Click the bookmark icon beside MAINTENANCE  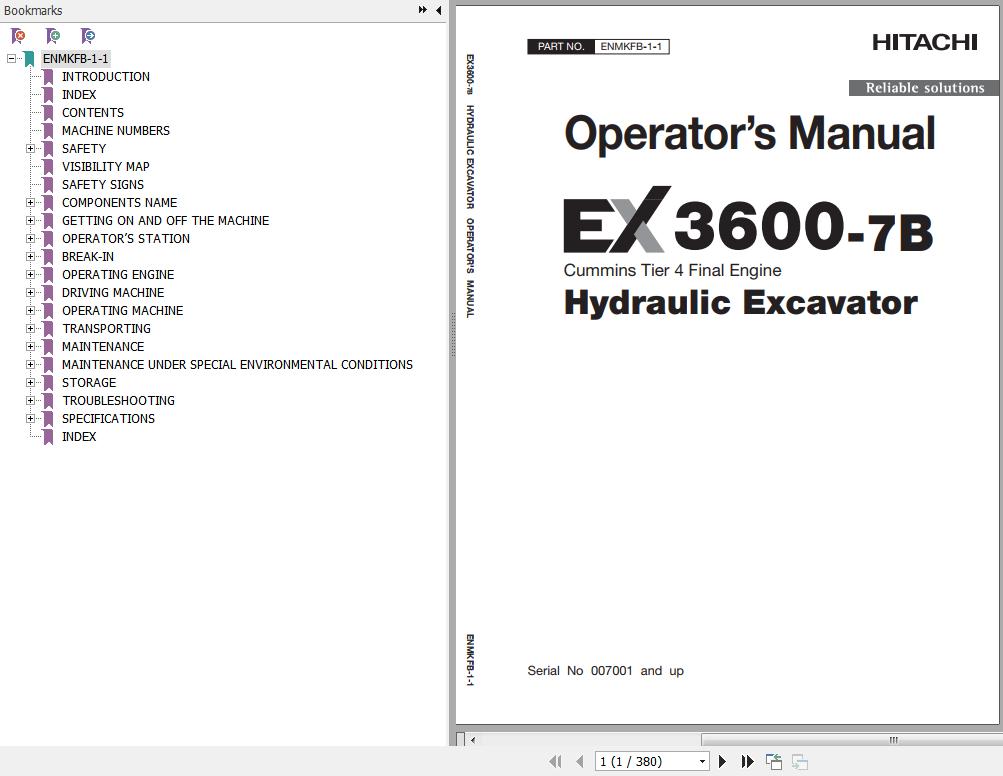click(48, 346)
